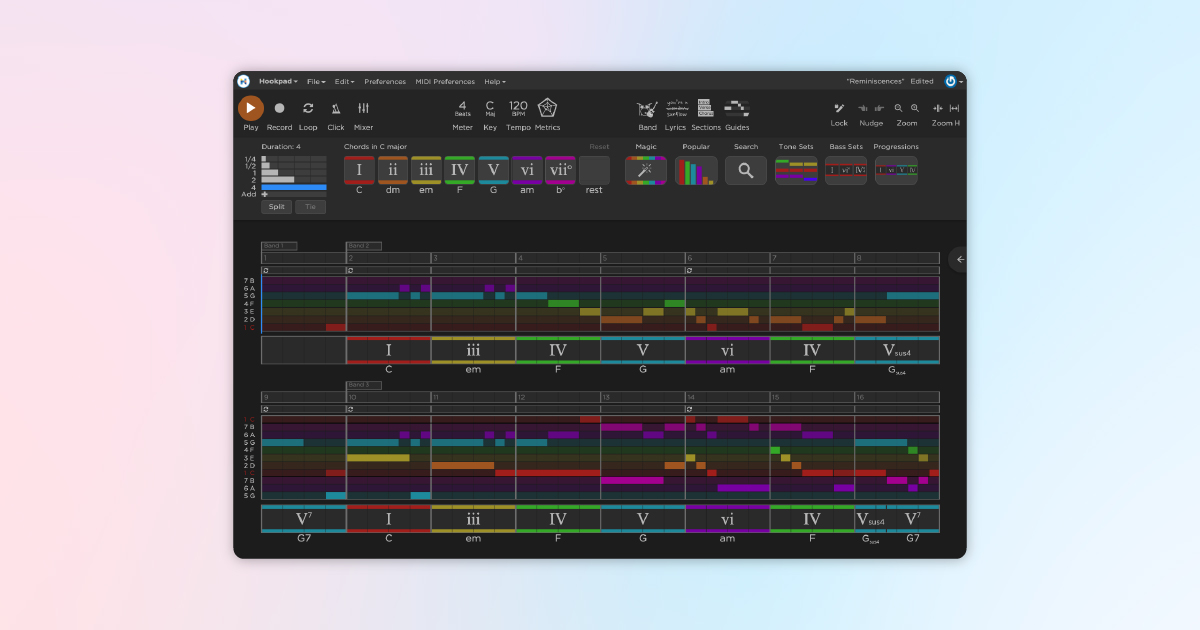Select the Band 1 marker
The image size is (1200, 630).
(x=279, y=246)
